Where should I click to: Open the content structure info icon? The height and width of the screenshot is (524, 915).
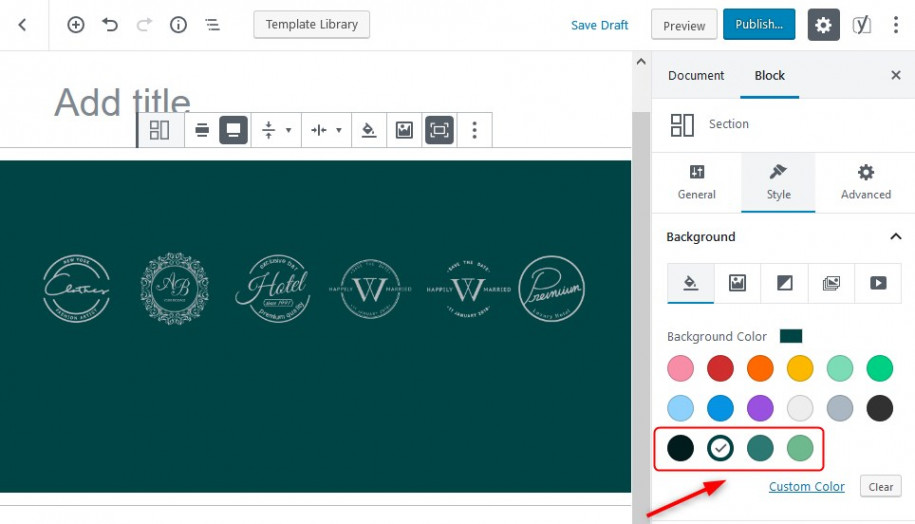pyautogui.click(x=178, y=25)
